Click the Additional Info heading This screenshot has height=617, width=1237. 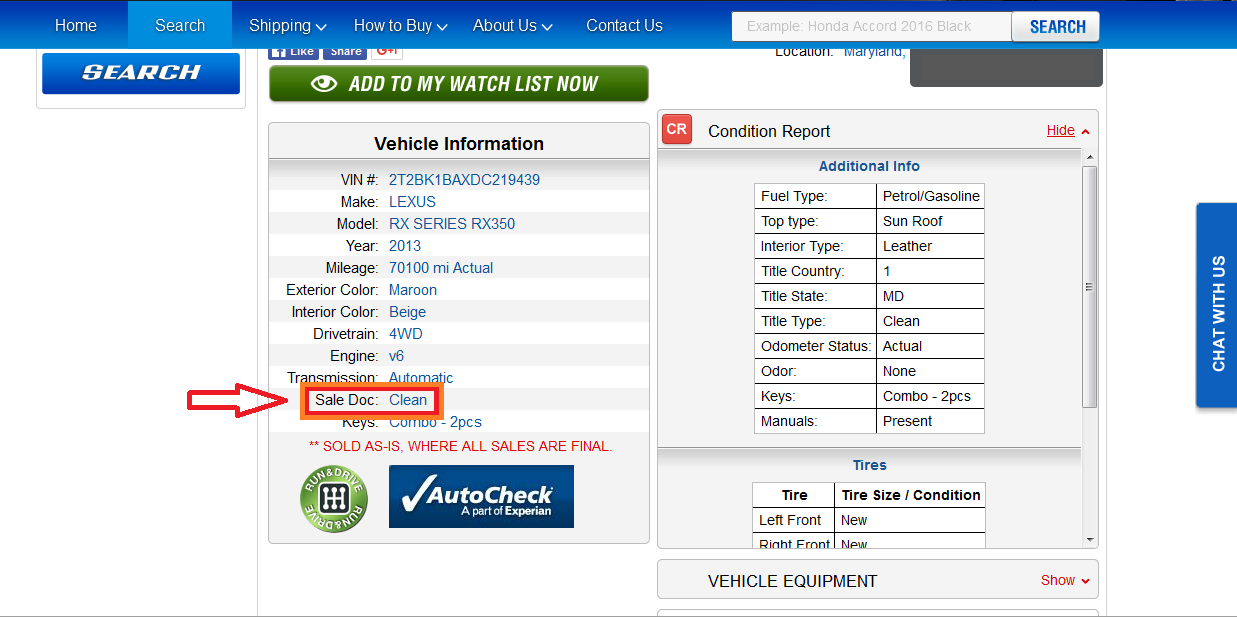coord(869,166)
